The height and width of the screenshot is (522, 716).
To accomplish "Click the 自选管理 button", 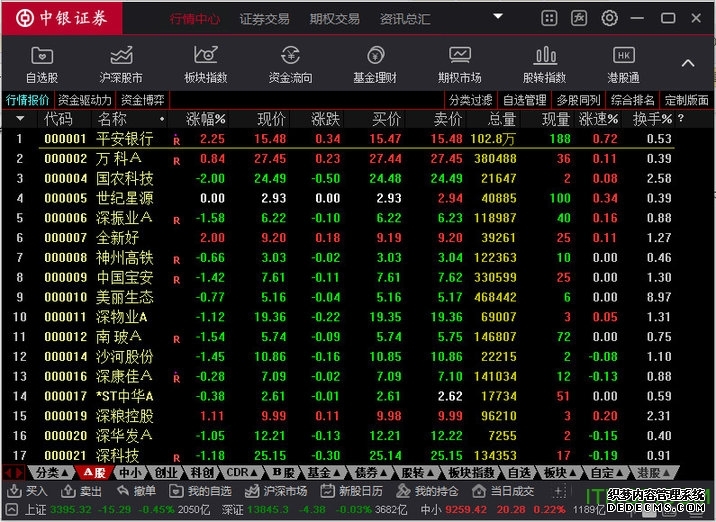I will point(525,100).
